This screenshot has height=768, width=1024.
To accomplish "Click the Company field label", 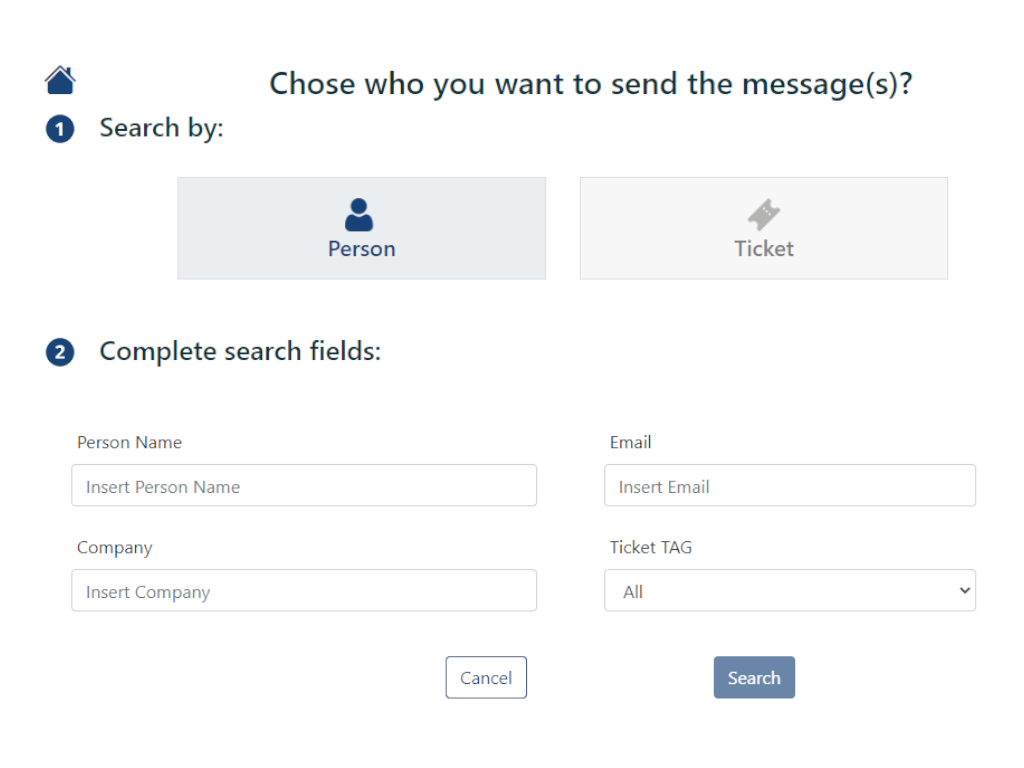I will tap(115, 547).
